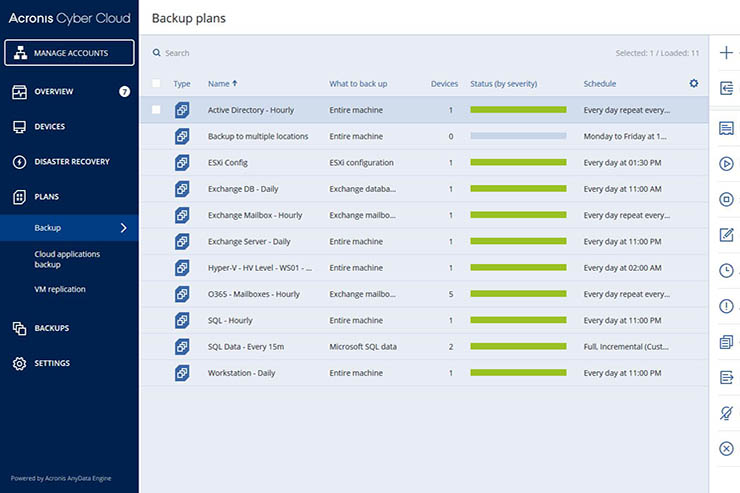This screenshot has width=740, height=493.
Task: Open Cloud applications backup link
Action: [x=65, y=259]
